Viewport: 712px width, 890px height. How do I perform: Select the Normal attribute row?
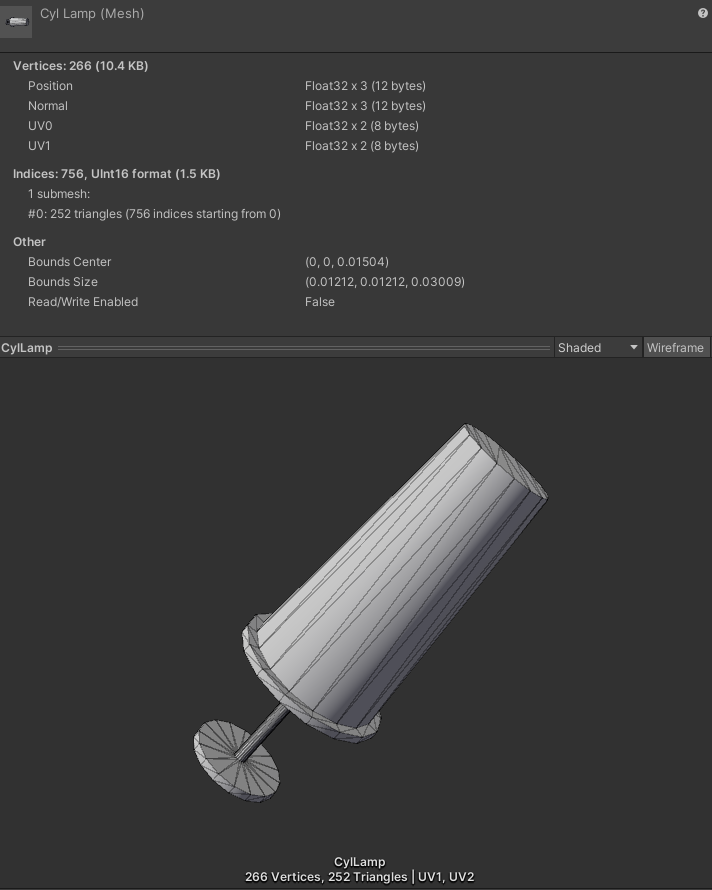pos(48,106)
